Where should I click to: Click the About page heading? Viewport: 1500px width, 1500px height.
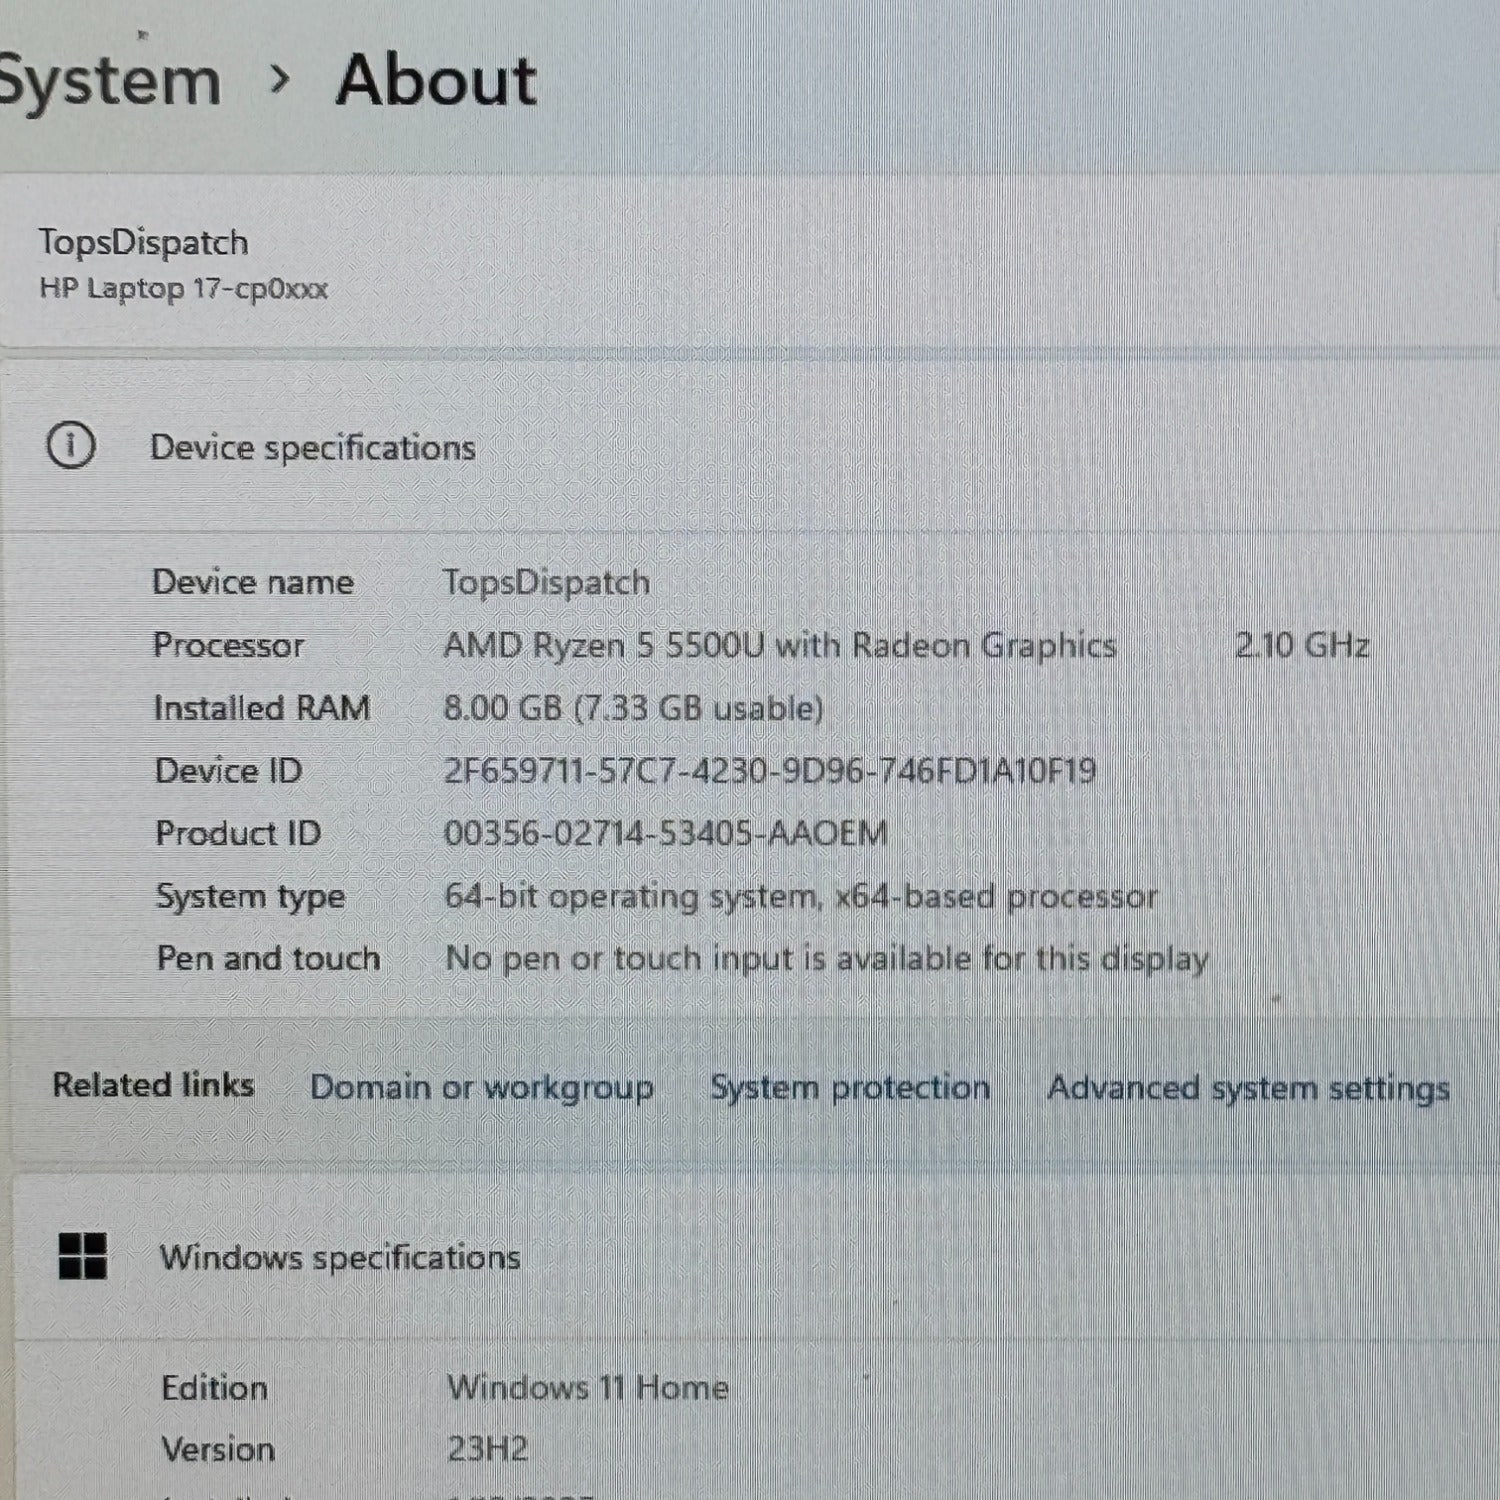[436, 80]
